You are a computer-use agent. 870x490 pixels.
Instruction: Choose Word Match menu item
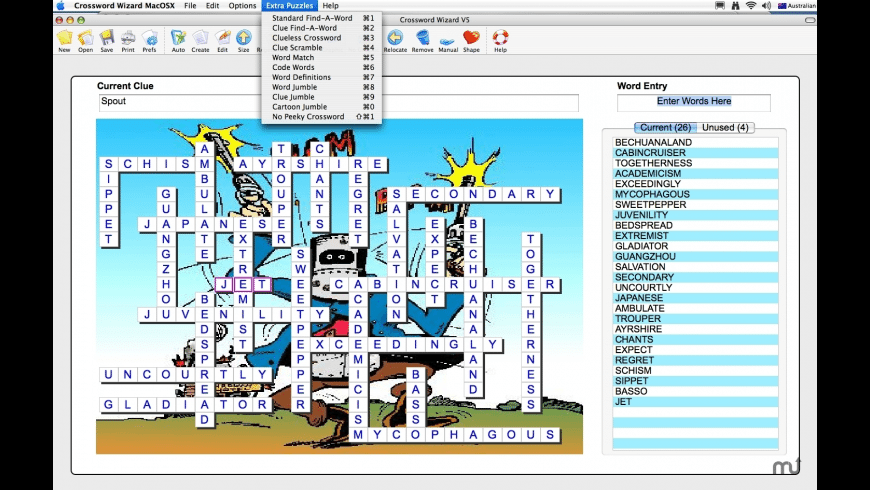coord(322,57)
